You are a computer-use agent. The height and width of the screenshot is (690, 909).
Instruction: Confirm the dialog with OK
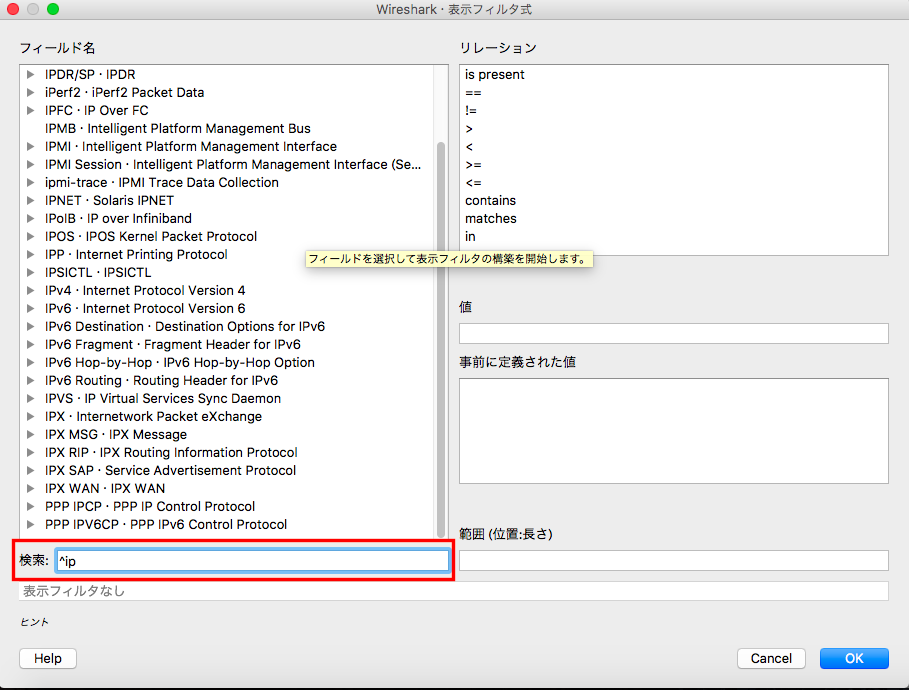click(854, 658)
